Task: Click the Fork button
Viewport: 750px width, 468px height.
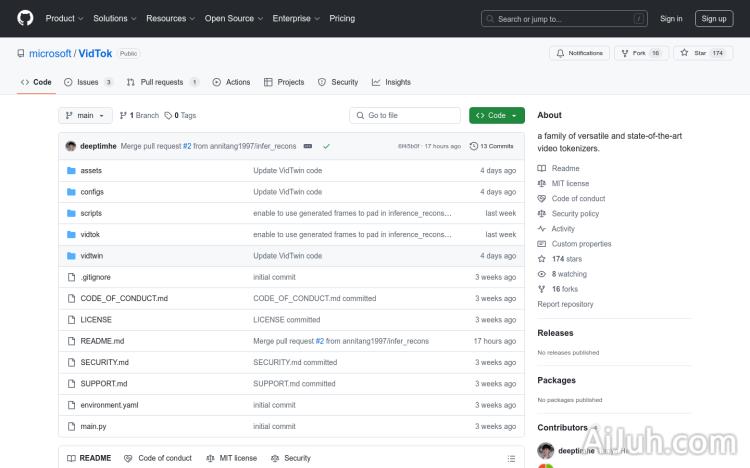Action: pos(640,53)
